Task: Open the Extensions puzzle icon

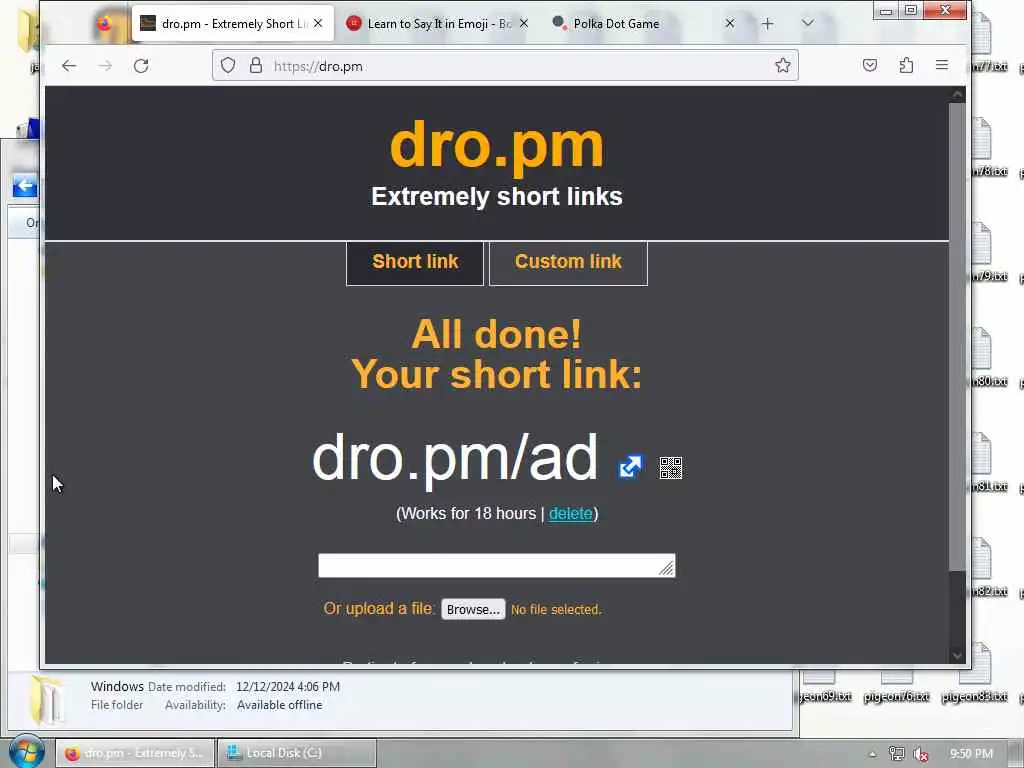Action: [906, 65]
